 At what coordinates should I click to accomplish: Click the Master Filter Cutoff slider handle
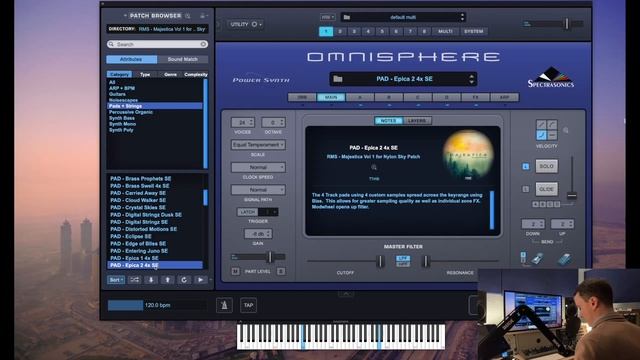(x=380, y=261)
